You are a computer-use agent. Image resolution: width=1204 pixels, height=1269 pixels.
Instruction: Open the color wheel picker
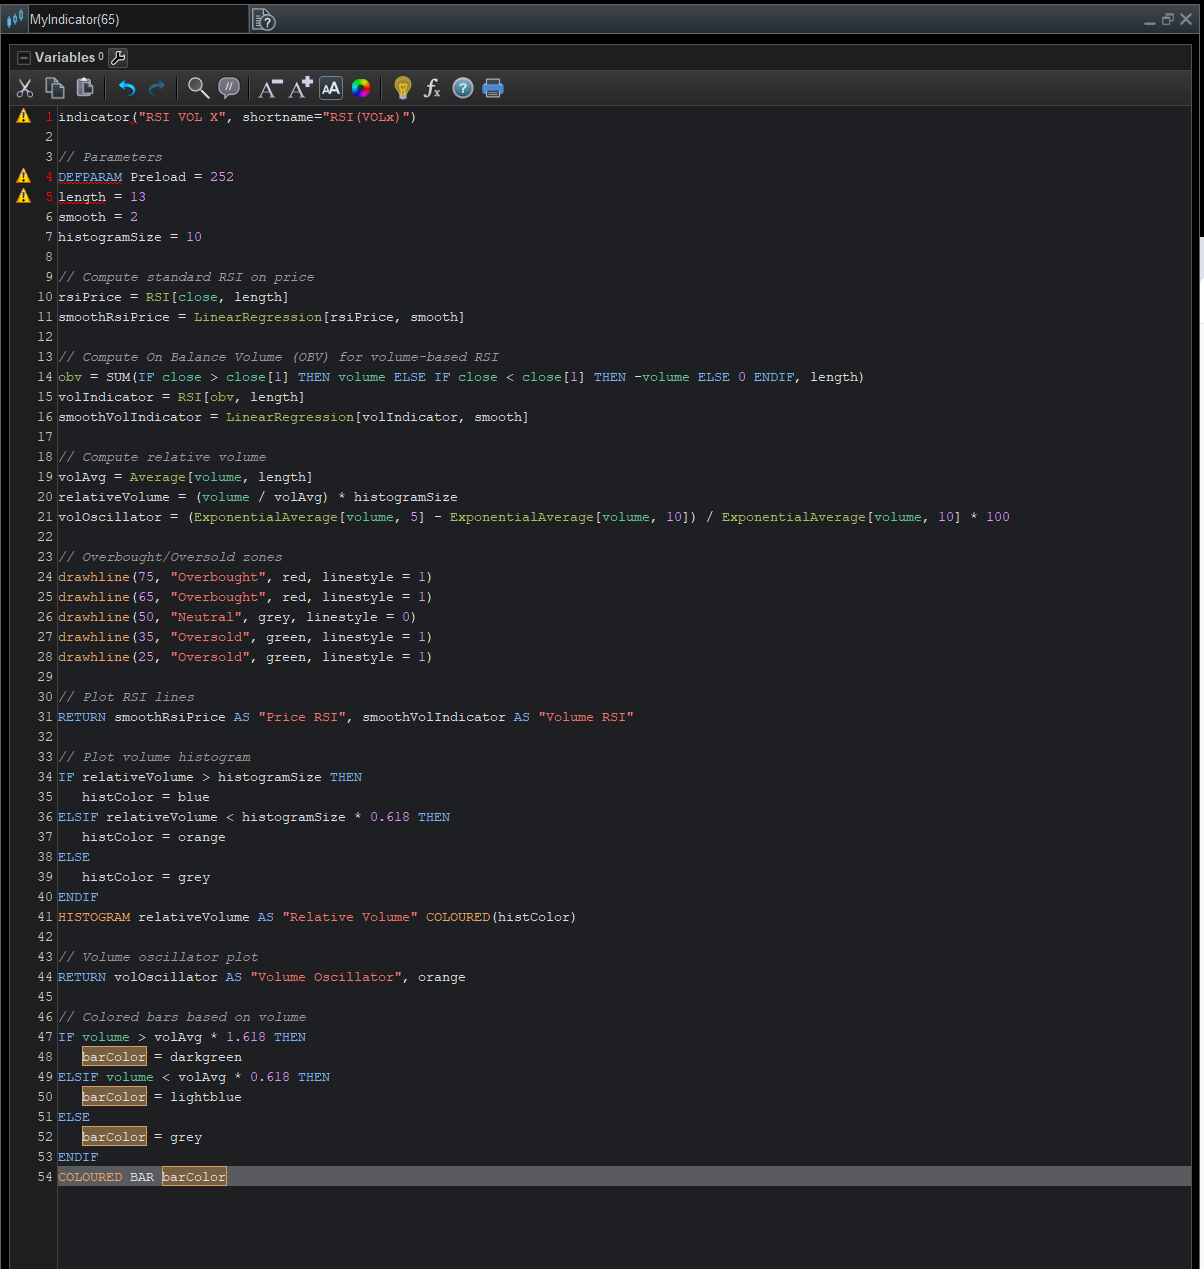(361, 89)
